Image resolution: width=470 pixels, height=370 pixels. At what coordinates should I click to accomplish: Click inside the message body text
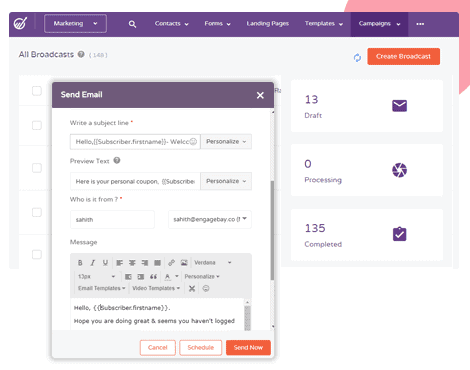tap(157, 314)
